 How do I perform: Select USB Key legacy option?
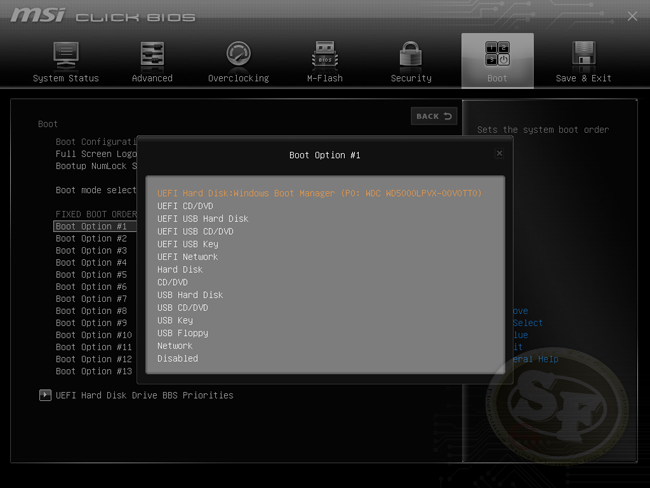click(175, 320)
